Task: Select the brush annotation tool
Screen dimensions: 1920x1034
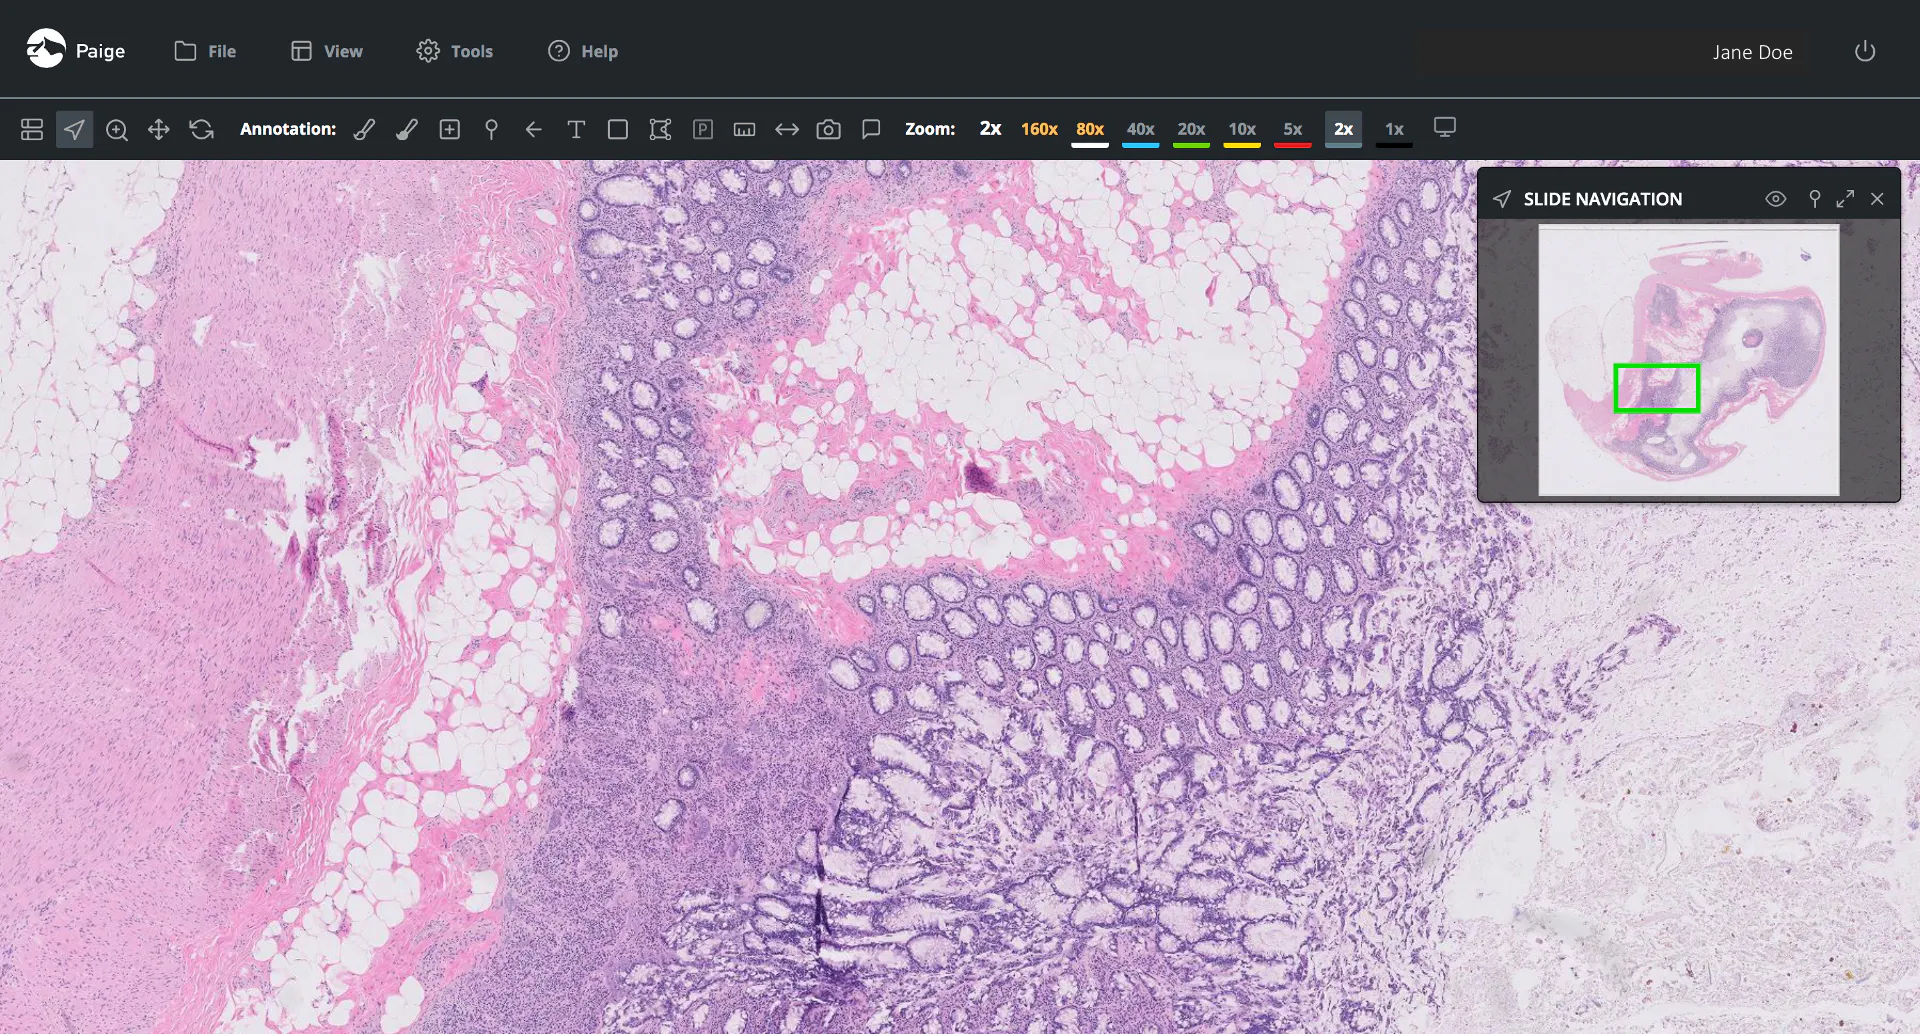Action: click(x=407, y=129)
